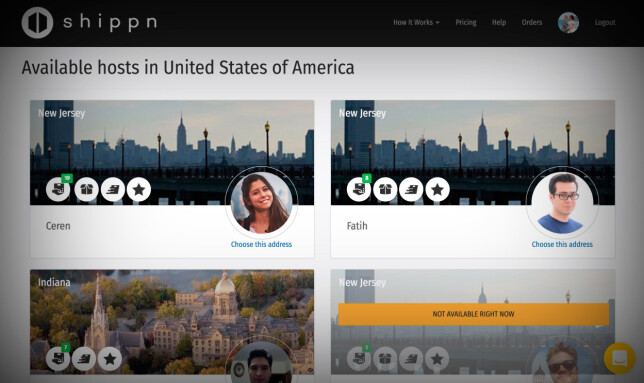Click the gift box icon on Ceren's card
The width and height of the screenshot is (644, 383).
[x=86, y=189]
